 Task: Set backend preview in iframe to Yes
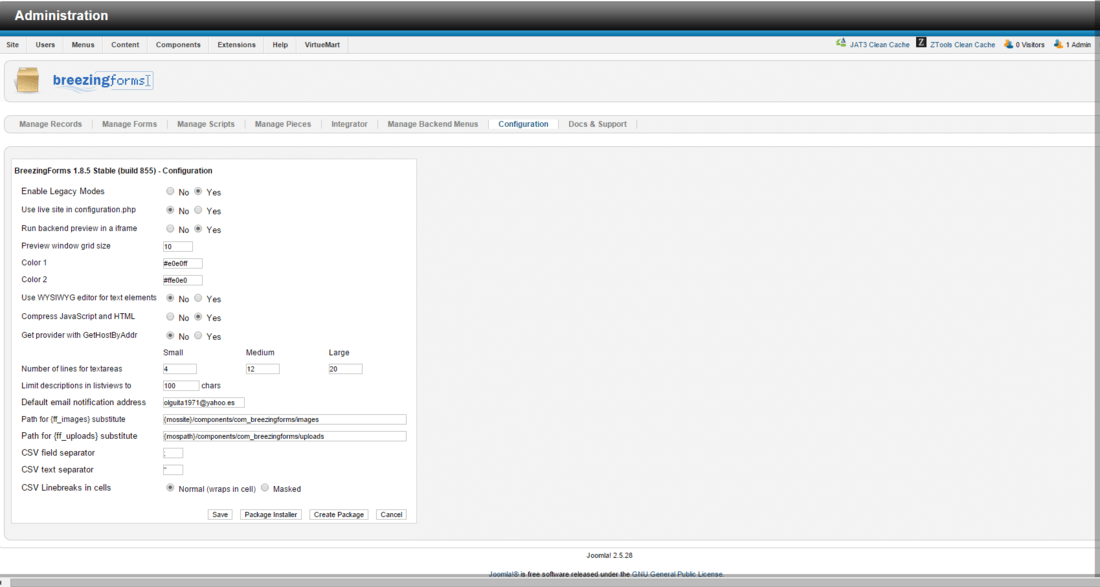click(x=198, y=229)
